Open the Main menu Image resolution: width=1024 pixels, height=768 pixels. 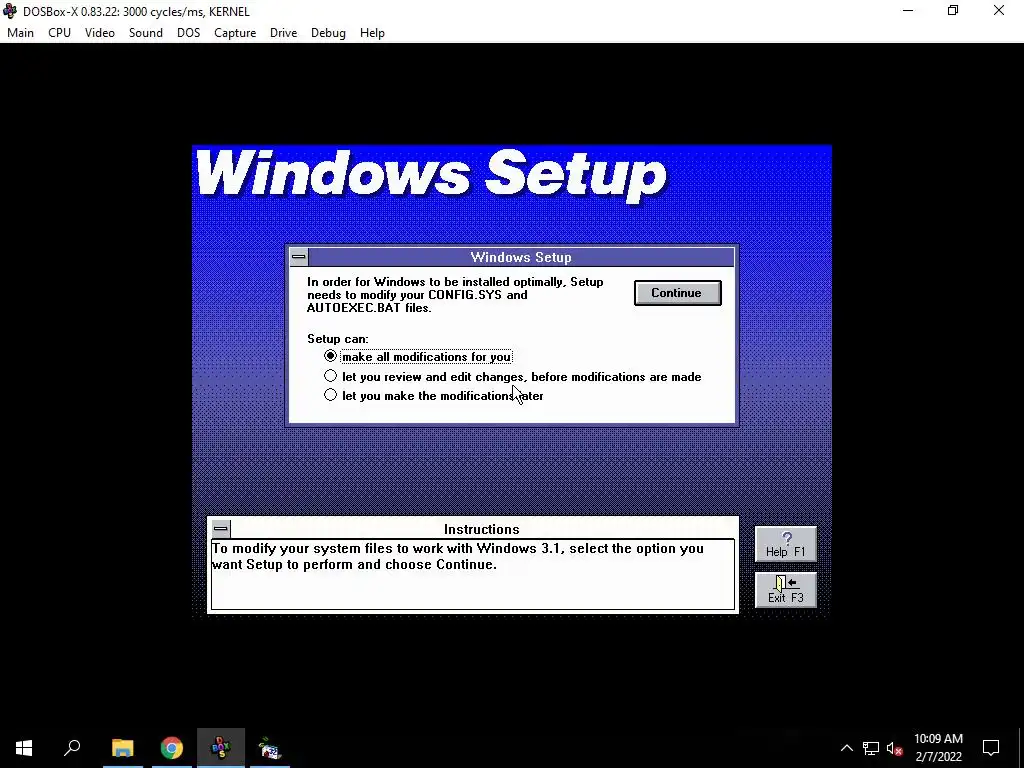(20, 33)
